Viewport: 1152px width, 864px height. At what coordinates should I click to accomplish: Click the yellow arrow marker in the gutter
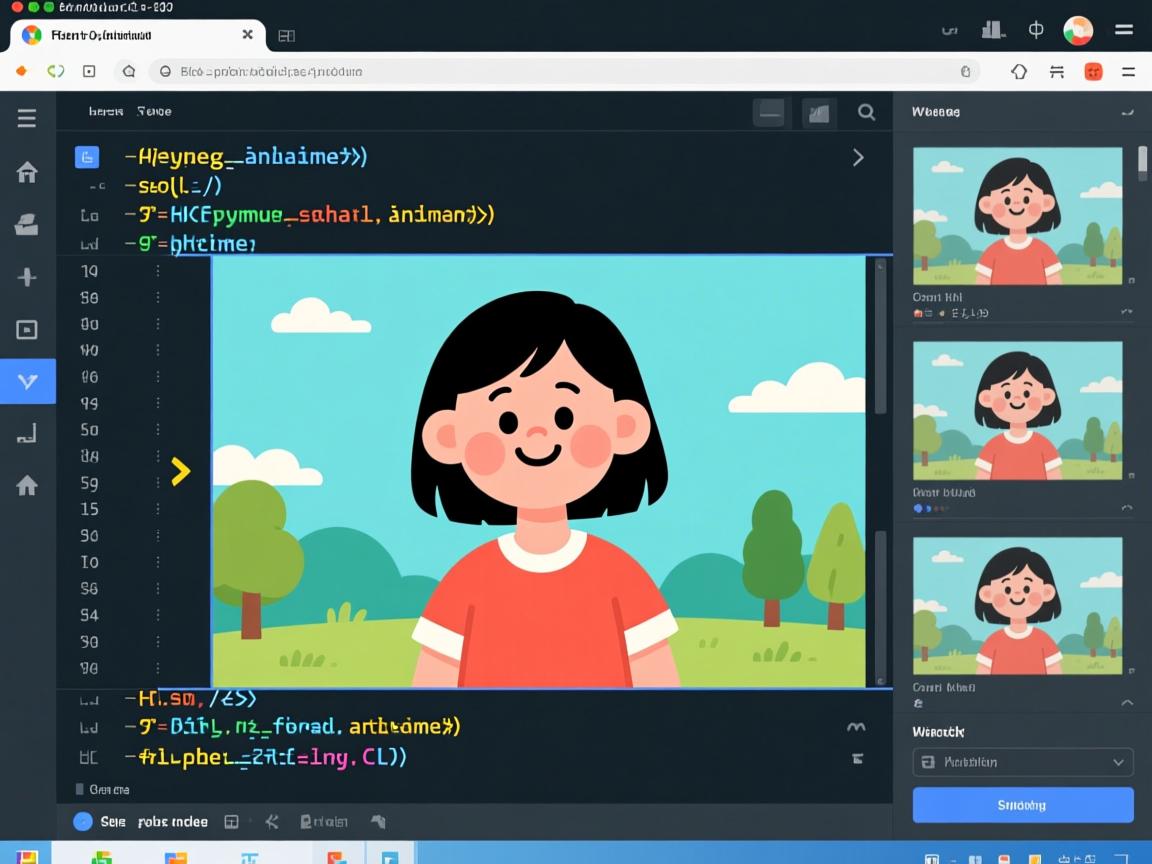(180, 471)
